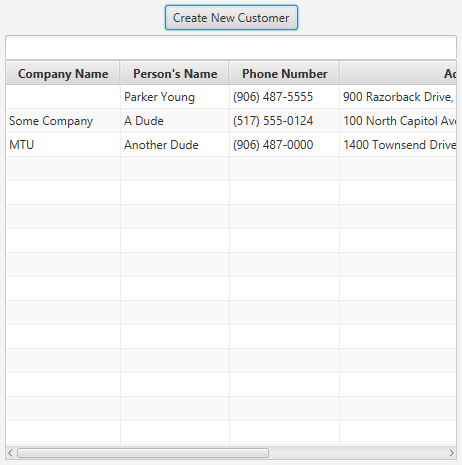
Task: Select the Another Dude name cell
Action: point(175,145)
